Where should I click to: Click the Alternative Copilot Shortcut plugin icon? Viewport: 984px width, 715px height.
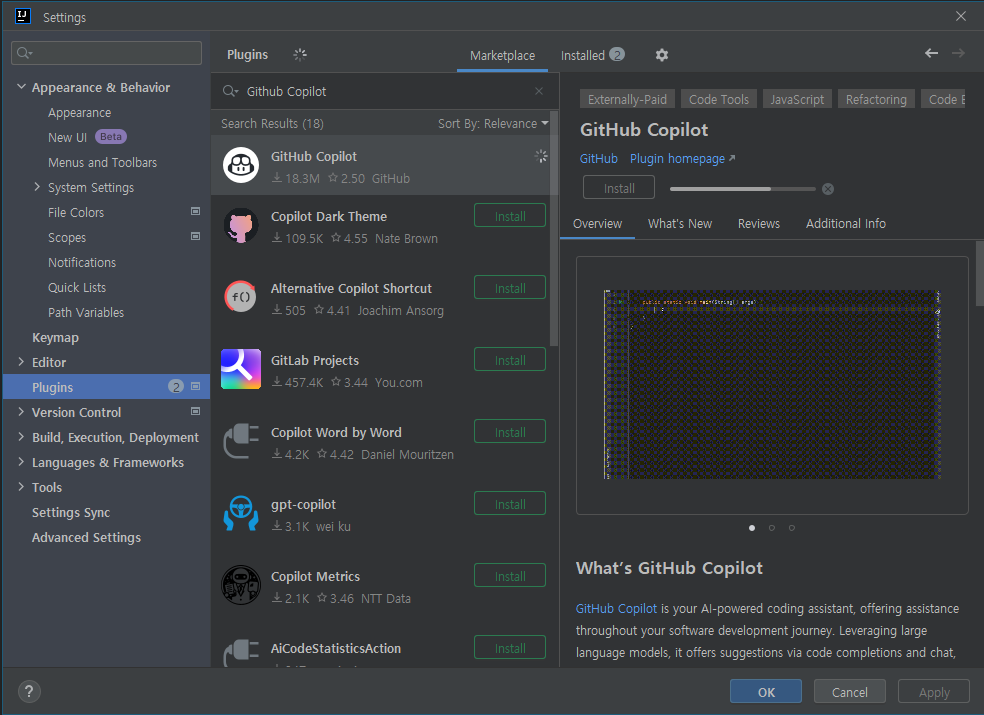click(x=241, y=298)
